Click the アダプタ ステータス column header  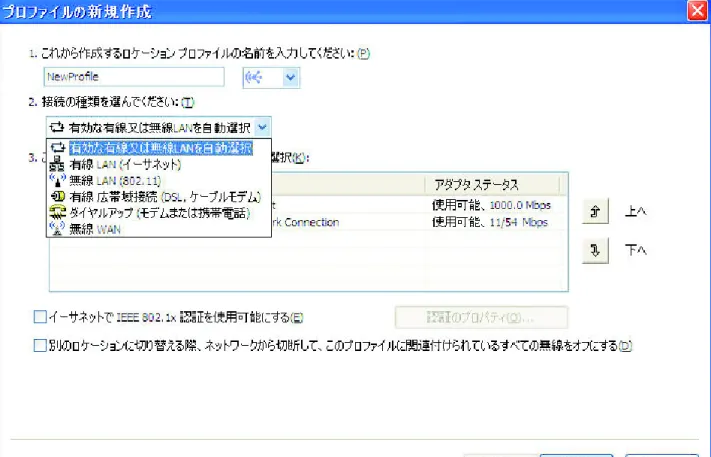click(x=492, y=185)
